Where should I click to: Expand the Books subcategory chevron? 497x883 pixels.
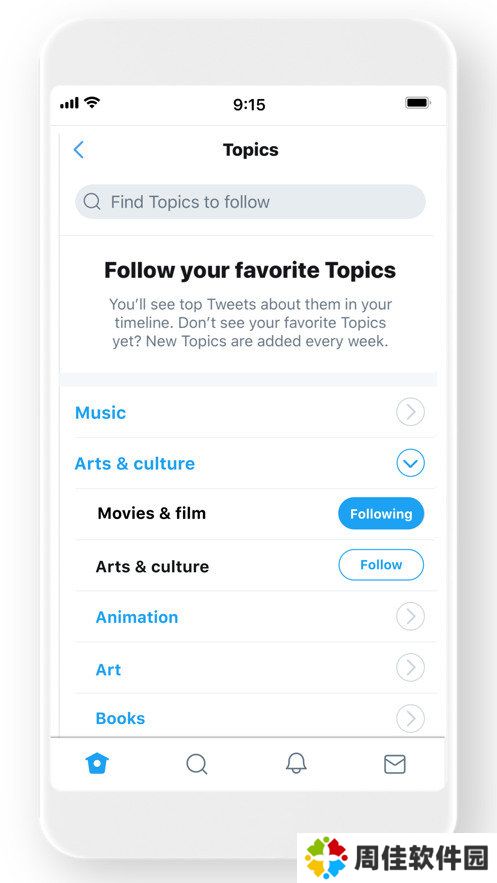point(410,719)
